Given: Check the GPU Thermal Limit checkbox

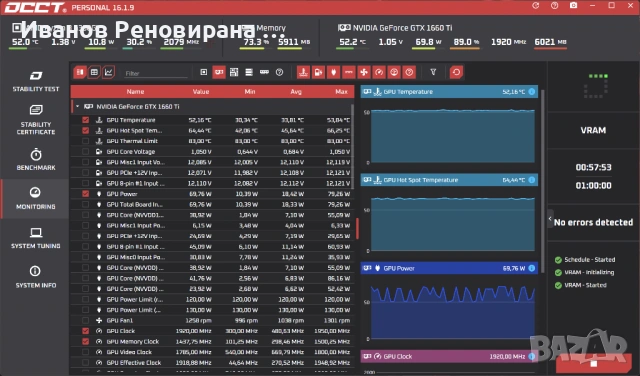Looking at the screenshot, I should point(85,141).
